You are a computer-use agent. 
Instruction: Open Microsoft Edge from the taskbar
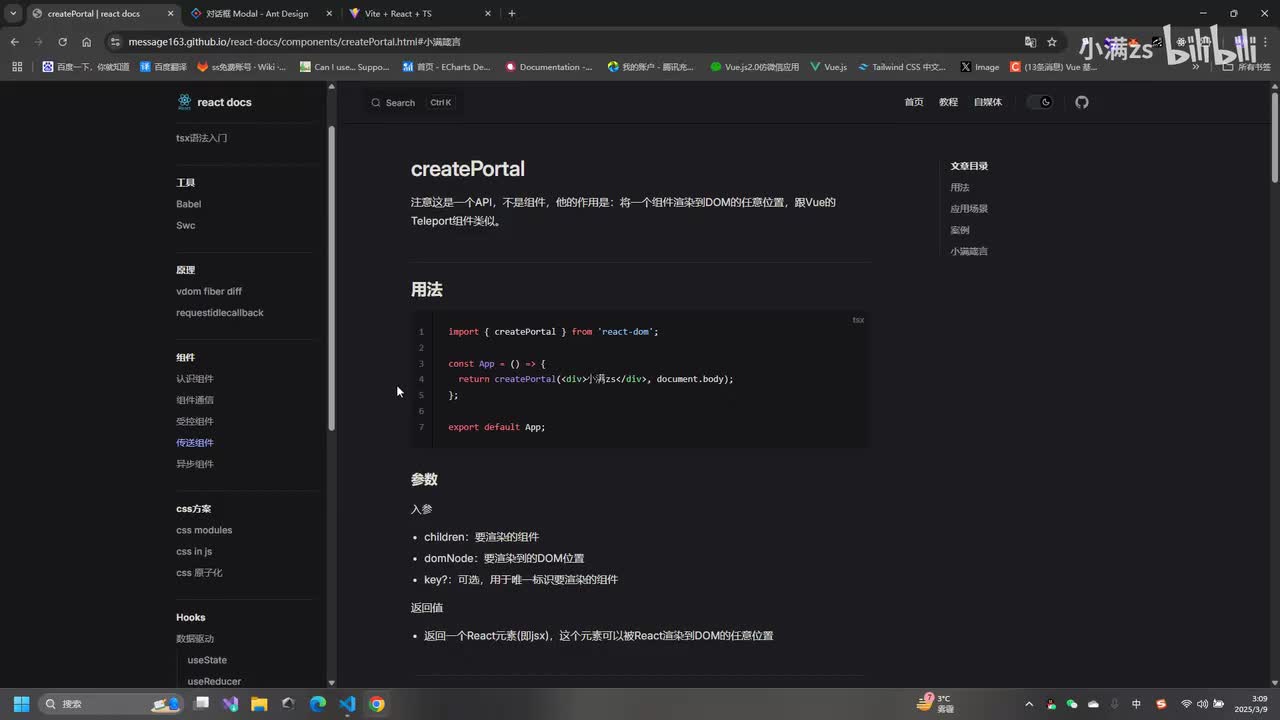pyautogui.click(x=318, y=704)
